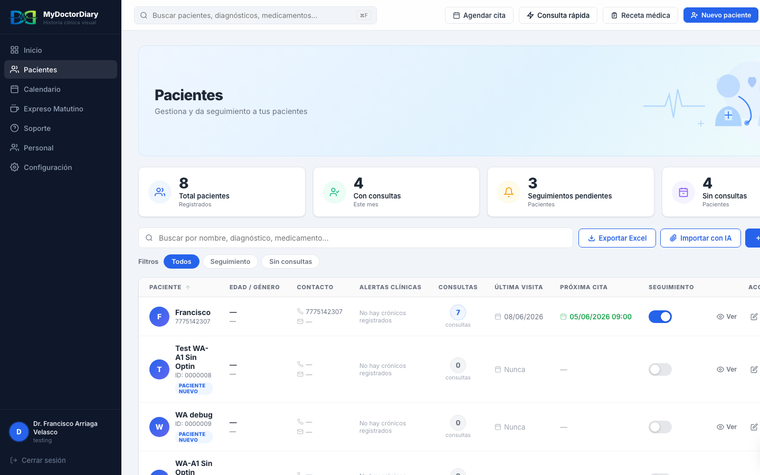Enable Seguimiento toggle for Test WA-A1 Sin Optin
Viewport: 760px width, 475px height.
click(660, 369)
